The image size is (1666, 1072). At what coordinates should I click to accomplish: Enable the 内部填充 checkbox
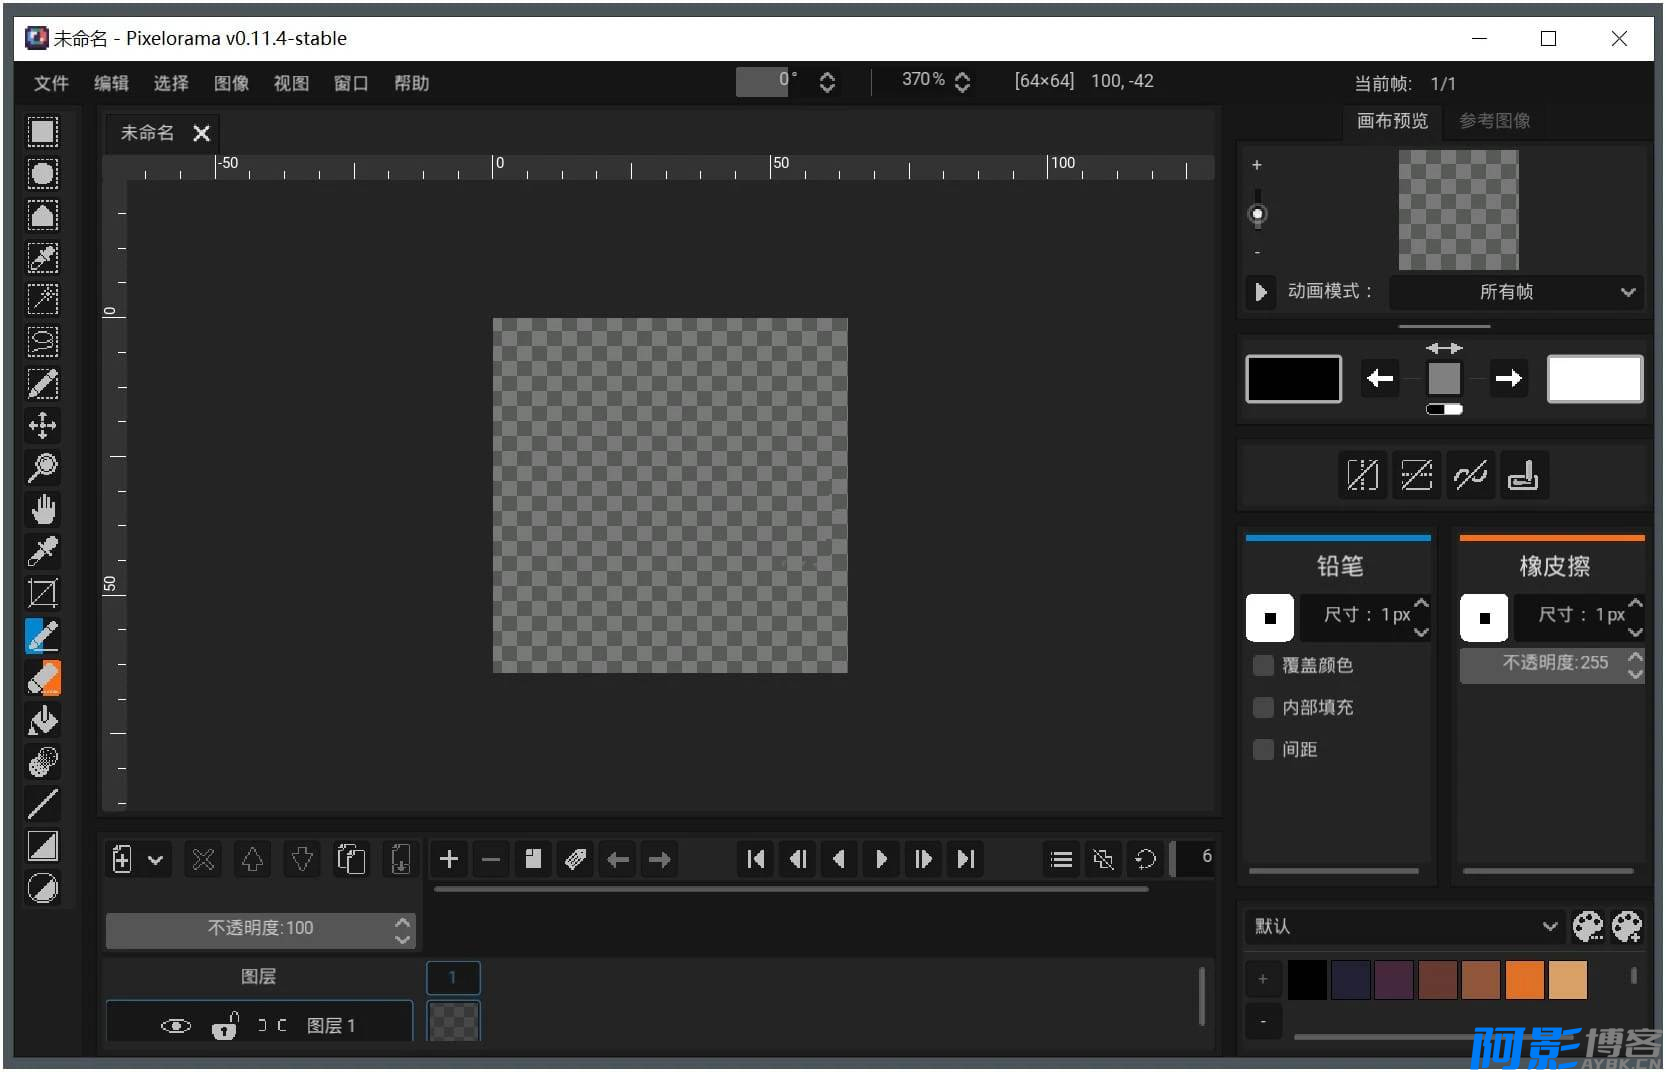(x=1263, y=707)
